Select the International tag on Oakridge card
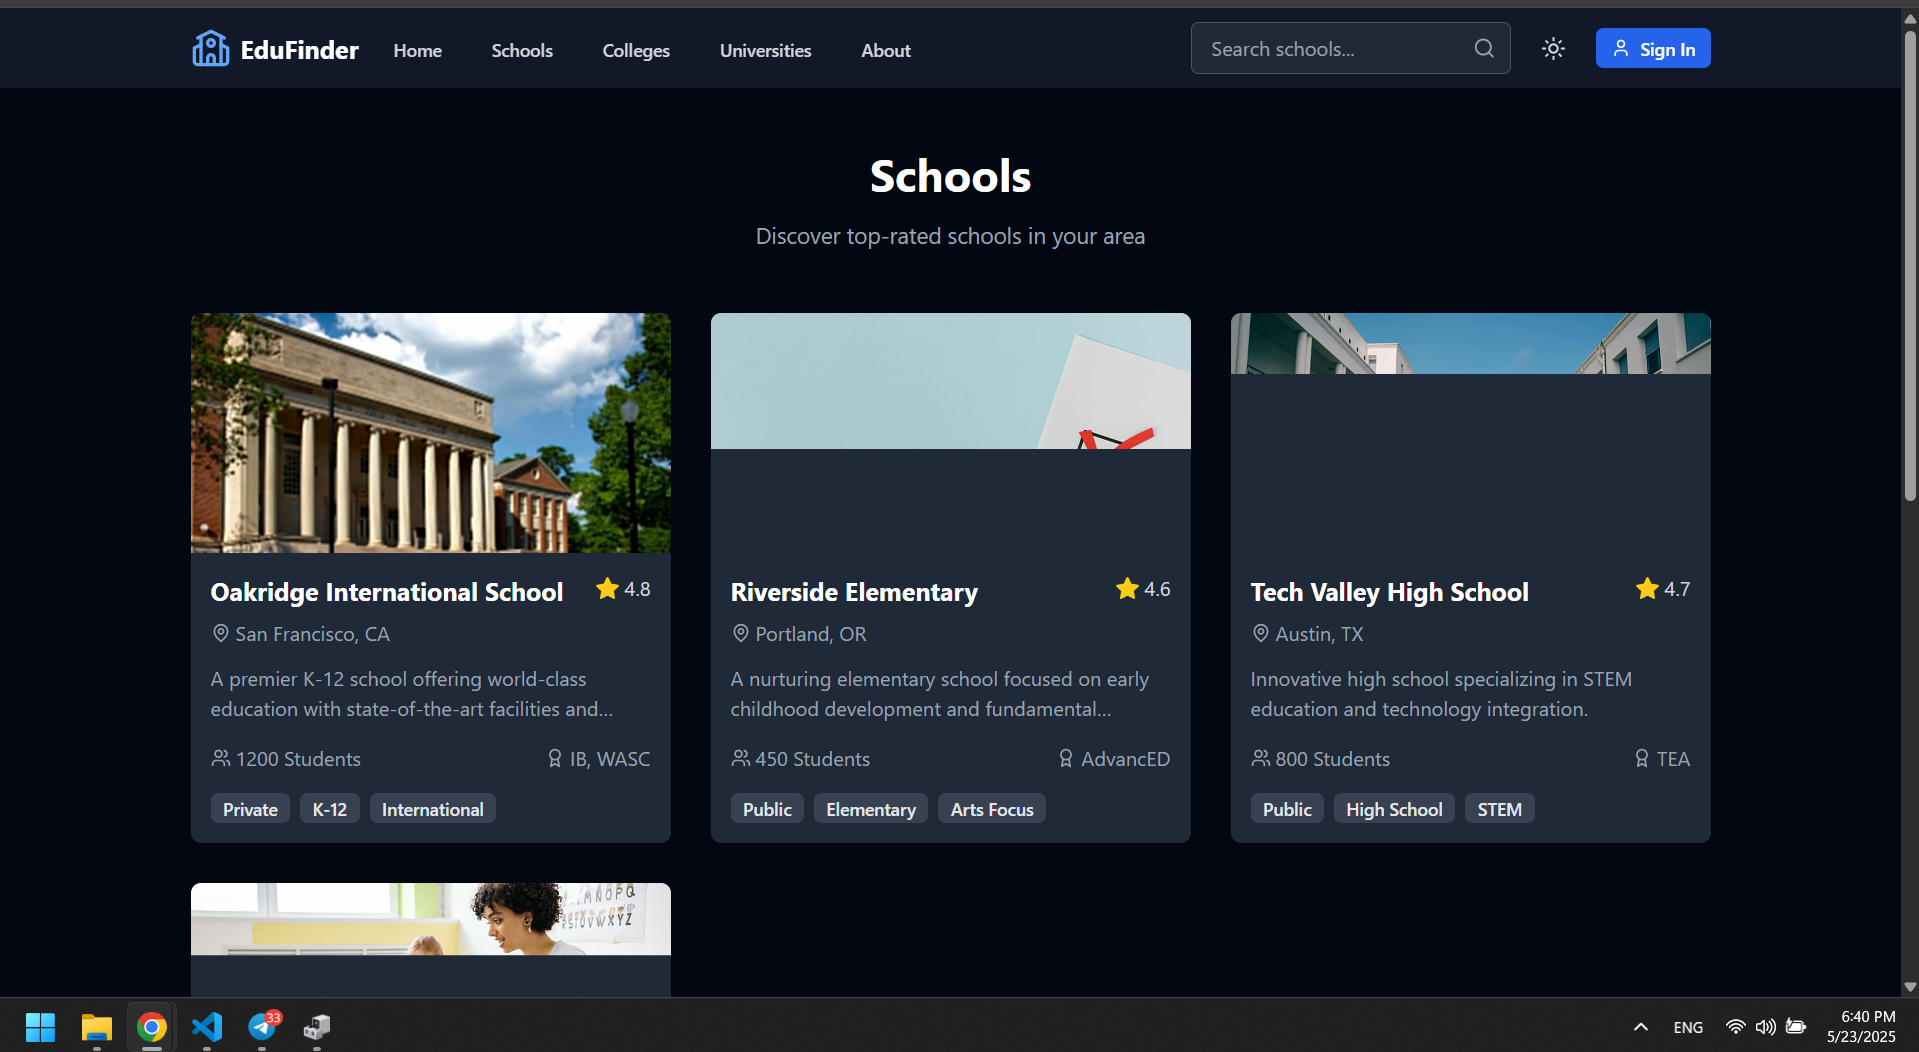Viewport: 1919px width, 1052px height. coord(432,809)
